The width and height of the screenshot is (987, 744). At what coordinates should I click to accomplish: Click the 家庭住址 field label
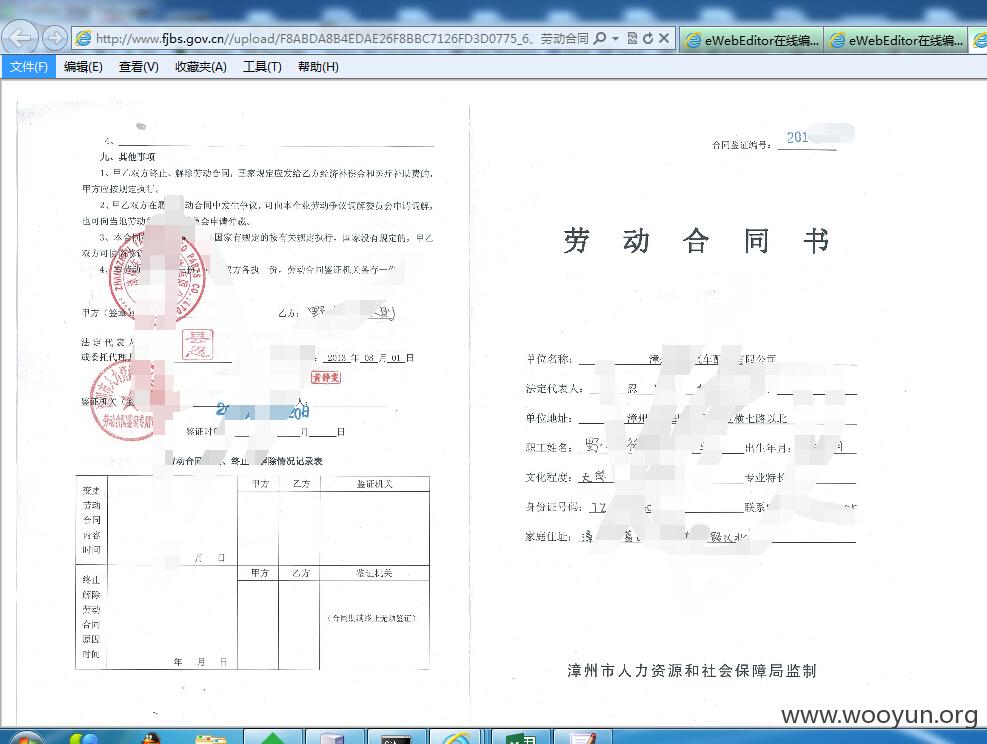click(x=548, y=536)
